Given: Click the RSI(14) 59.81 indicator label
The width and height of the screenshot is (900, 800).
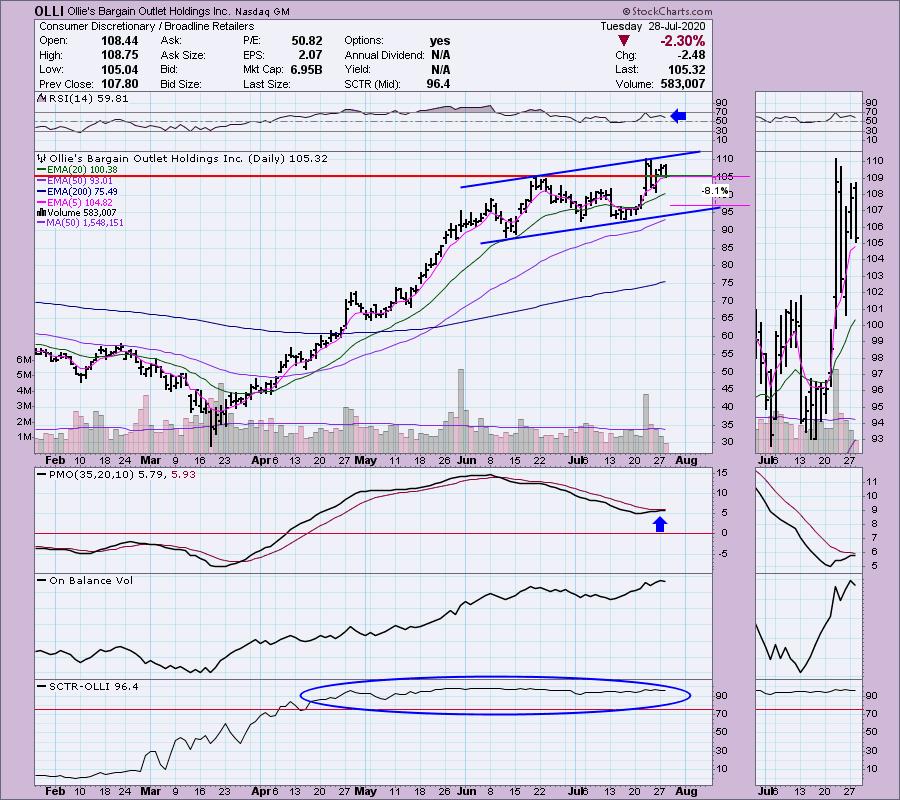Looking at the screenshot, I should point(88,99).
